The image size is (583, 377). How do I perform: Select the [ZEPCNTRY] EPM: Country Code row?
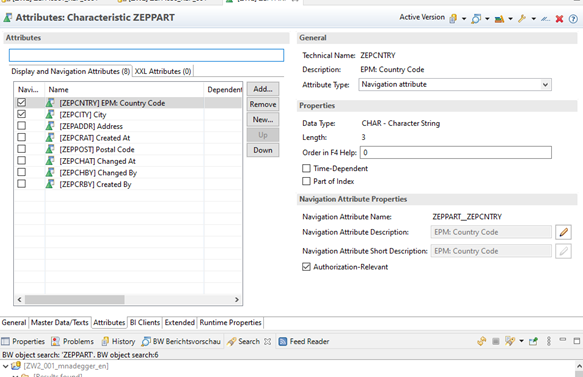(x=128, y=103)
